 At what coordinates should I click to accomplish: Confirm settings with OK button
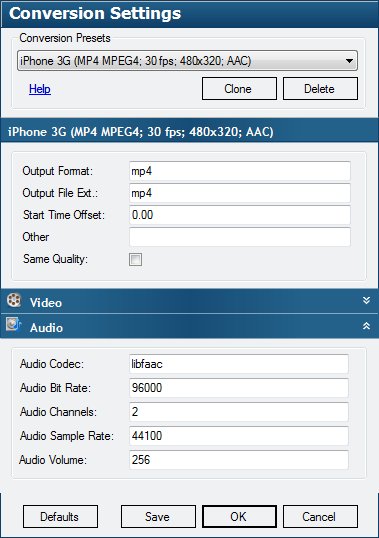pyautogui.click(x=239, y=516)
